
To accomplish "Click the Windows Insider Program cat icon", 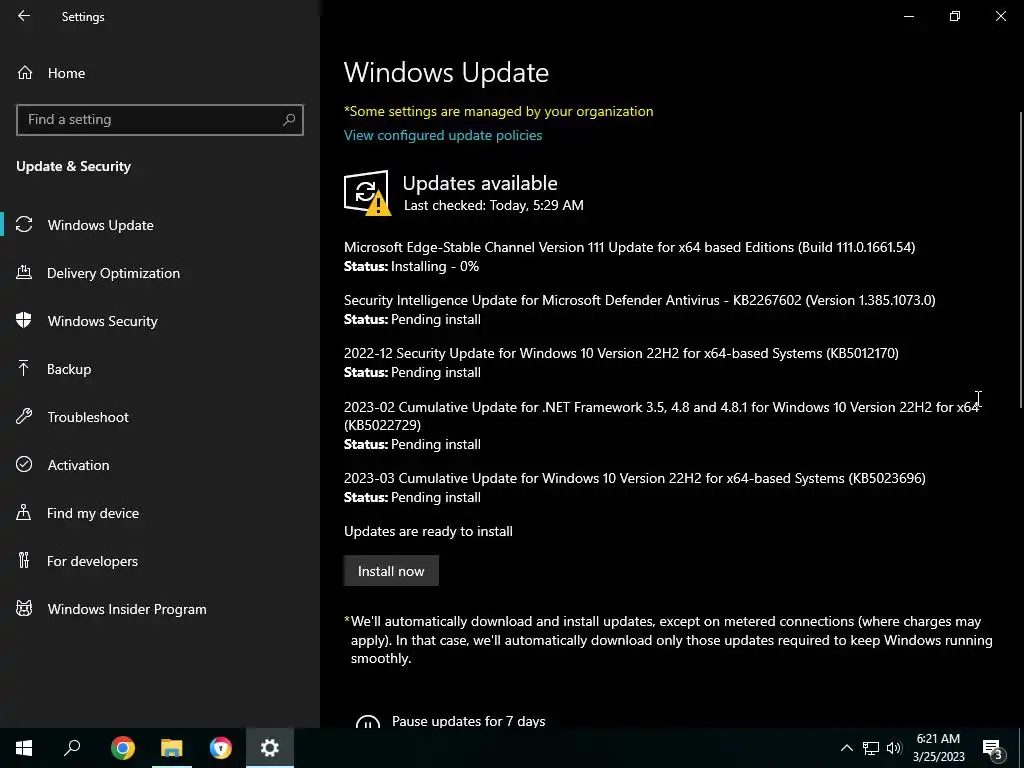I will coord(24,609).
